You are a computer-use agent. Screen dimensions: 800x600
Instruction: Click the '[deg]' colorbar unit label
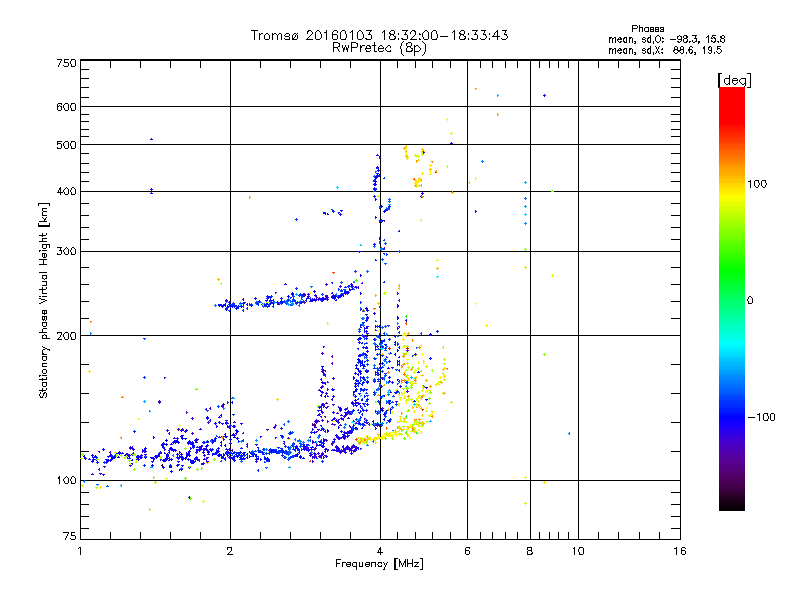tap(734, 80)
